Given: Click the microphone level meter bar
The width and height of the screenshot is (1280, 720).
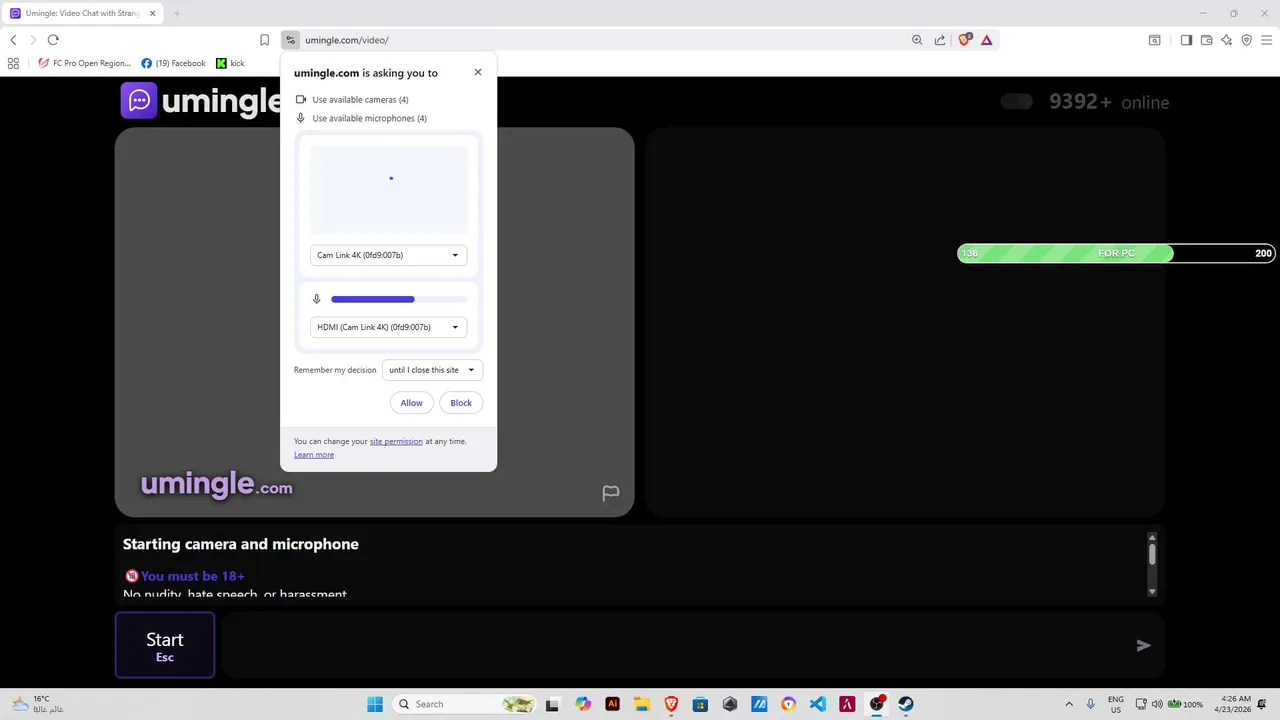Looking at the screenshot, I should point(399,299).
